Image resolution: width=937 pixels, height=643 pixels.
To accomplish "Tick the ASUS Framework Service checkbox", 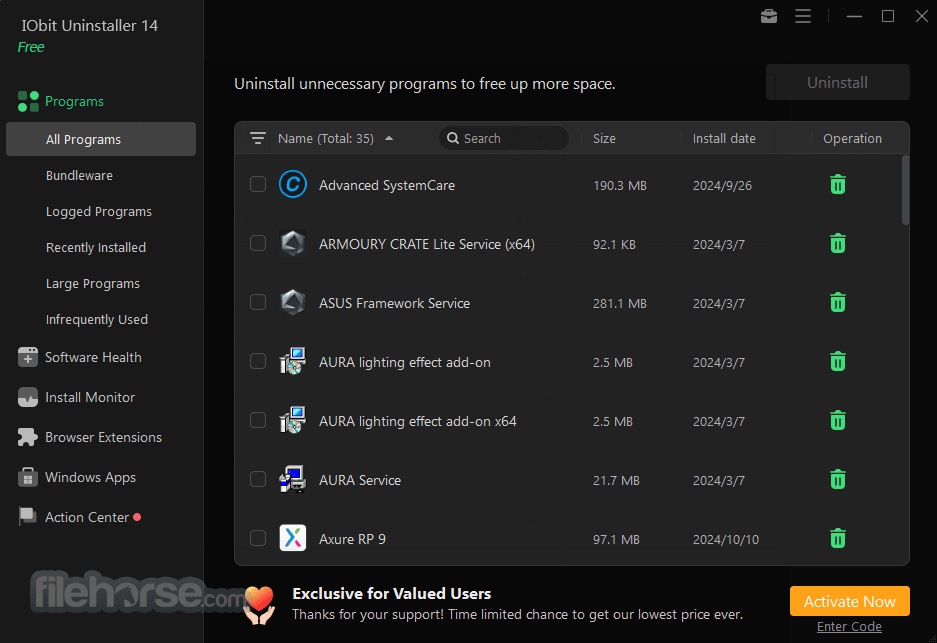I will point(258,302).
